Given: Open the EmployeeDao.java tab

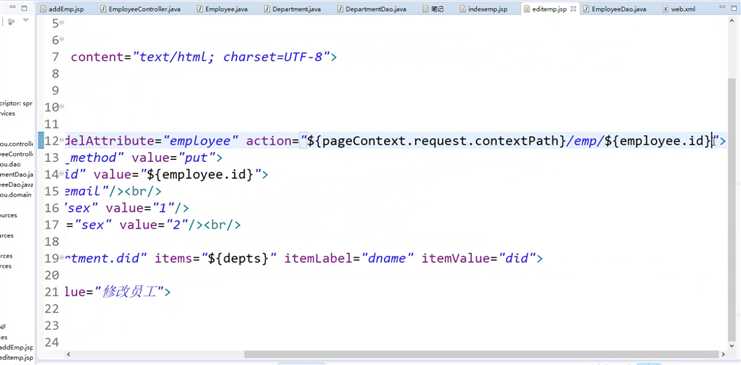Looking at the screenshot, I should tap(614, 9).
